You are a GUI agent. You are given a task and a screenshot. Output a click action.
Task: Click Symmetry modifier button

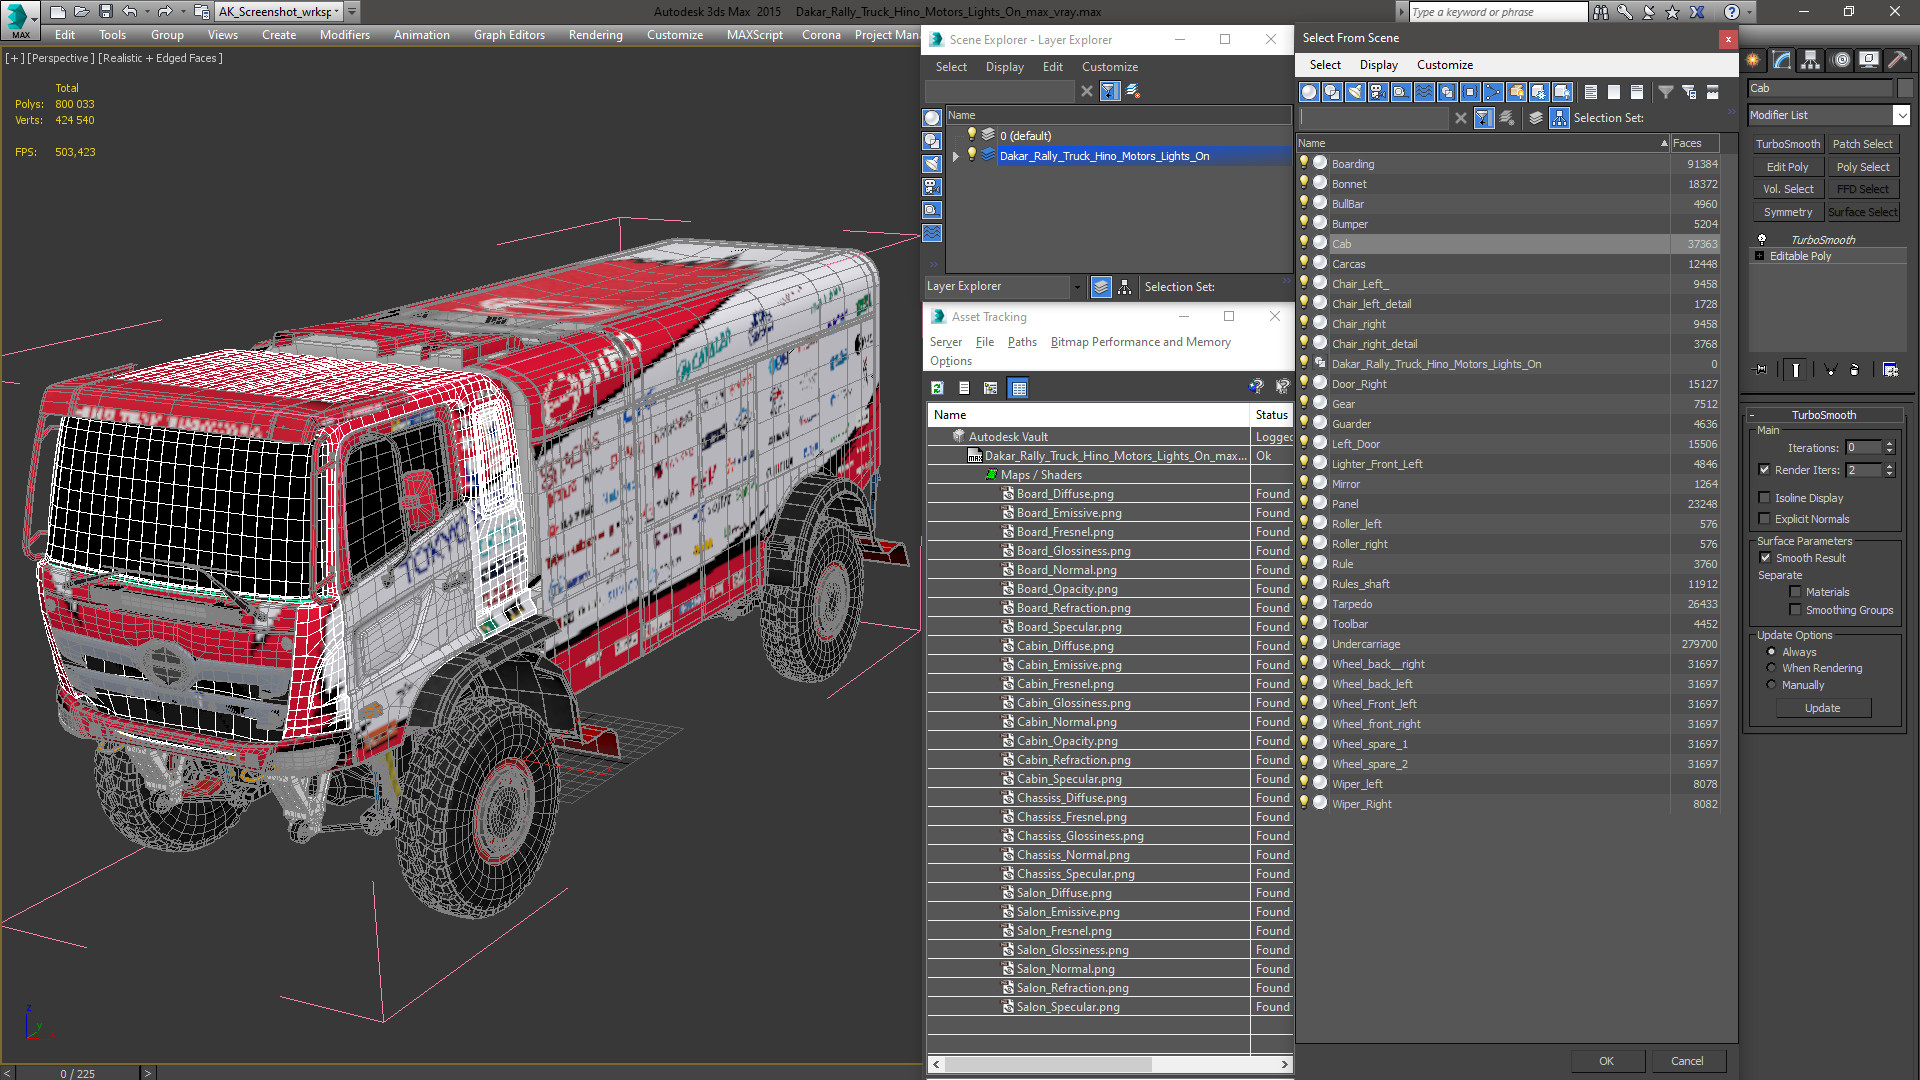(1787, 212)
